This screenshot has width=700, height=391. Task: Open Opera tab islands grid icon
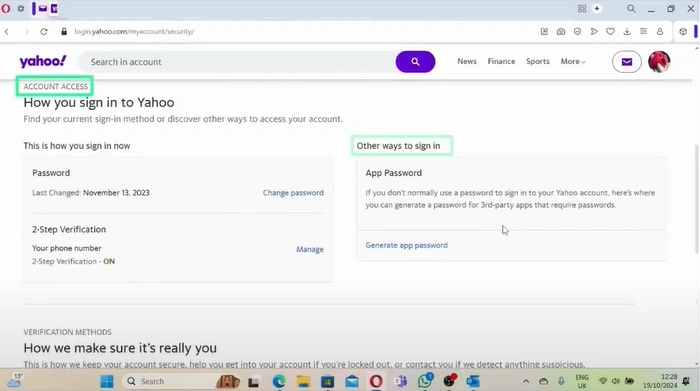[x=582, y=8]
